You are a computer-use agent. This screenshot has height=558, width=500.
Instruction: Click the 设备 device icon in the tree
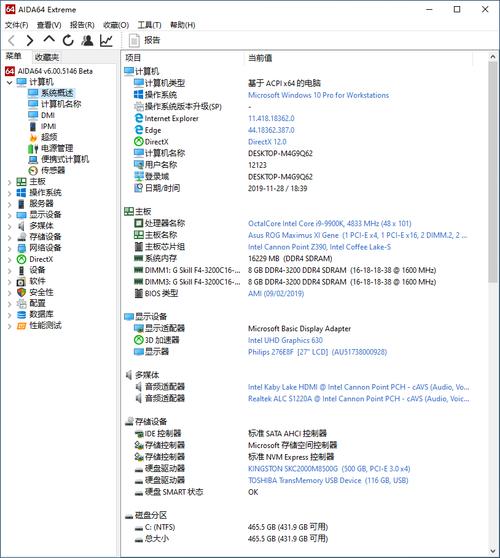click(21, 270)
